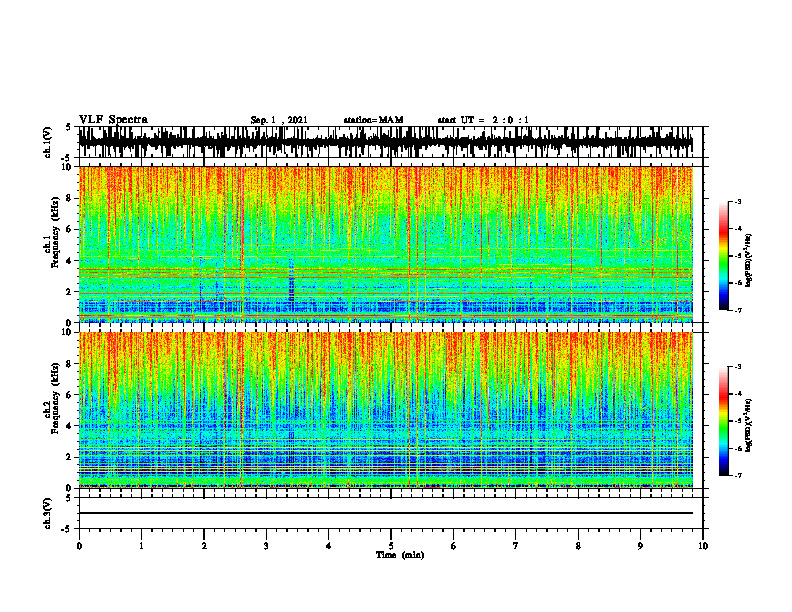Click the ch.2 PSD color scale bar
The height and width of the screenshot is (612, 792).
(723, 421)
